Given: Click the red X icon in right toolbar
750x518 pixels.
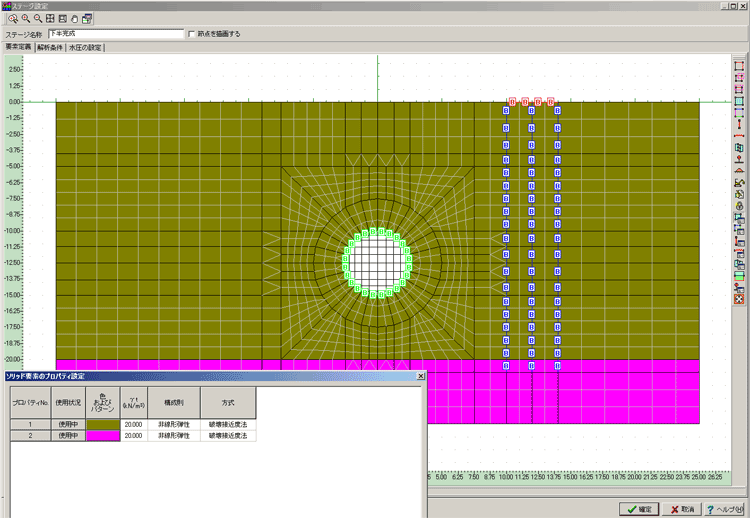Looking at the screenshot, I should 739,298.
